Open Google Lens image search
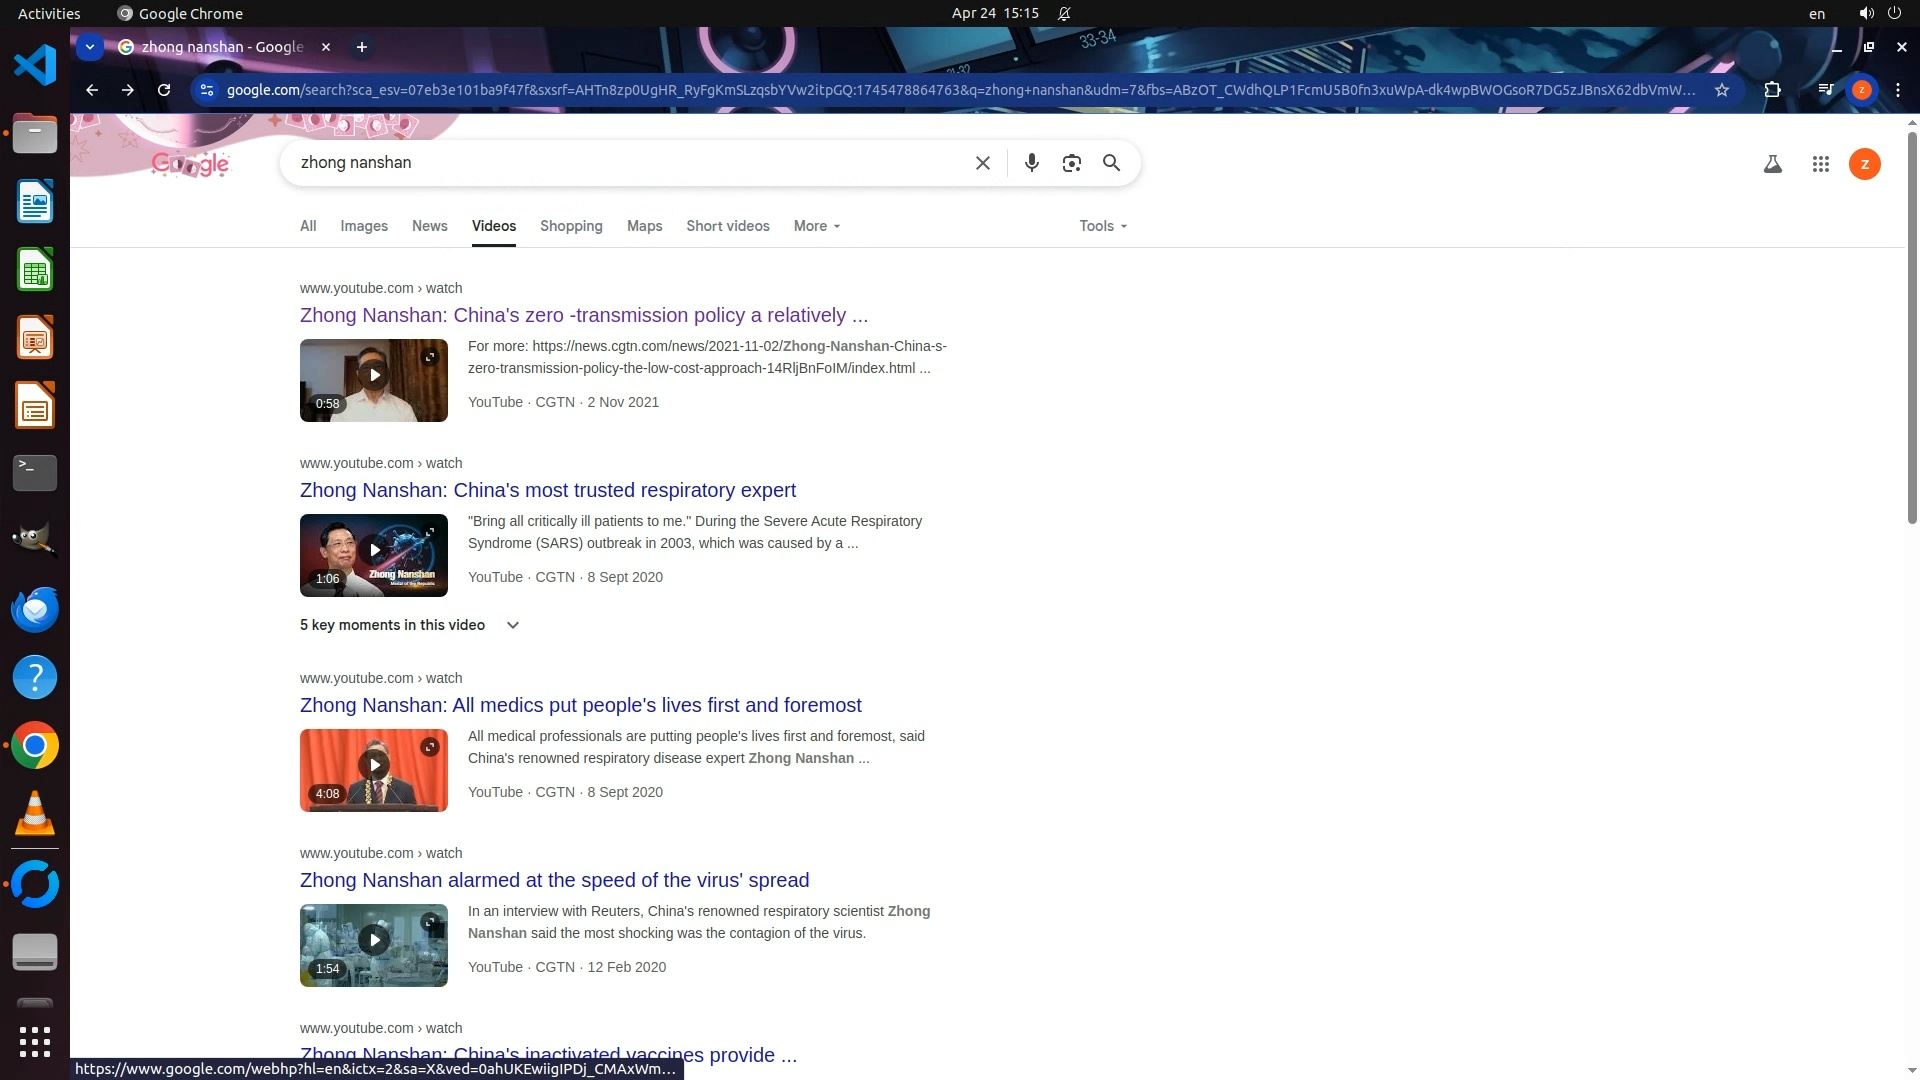 (x=1071, y=163)
